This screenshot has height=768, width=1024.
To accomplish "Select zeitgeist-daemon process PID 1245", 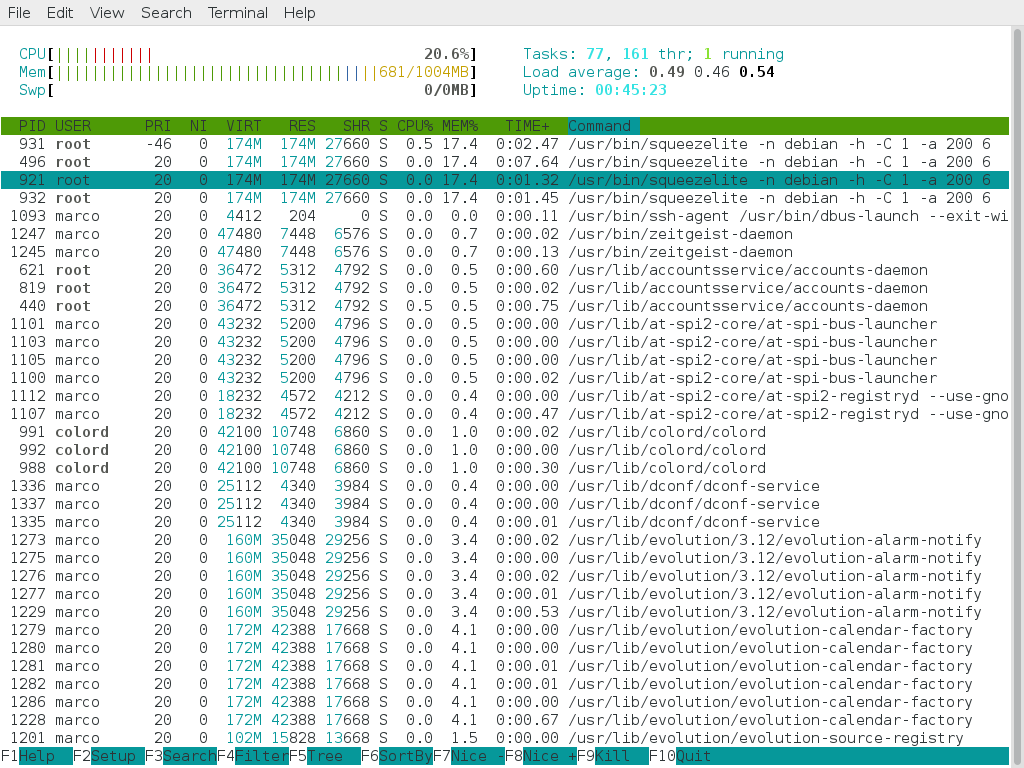I will (505, 252).
